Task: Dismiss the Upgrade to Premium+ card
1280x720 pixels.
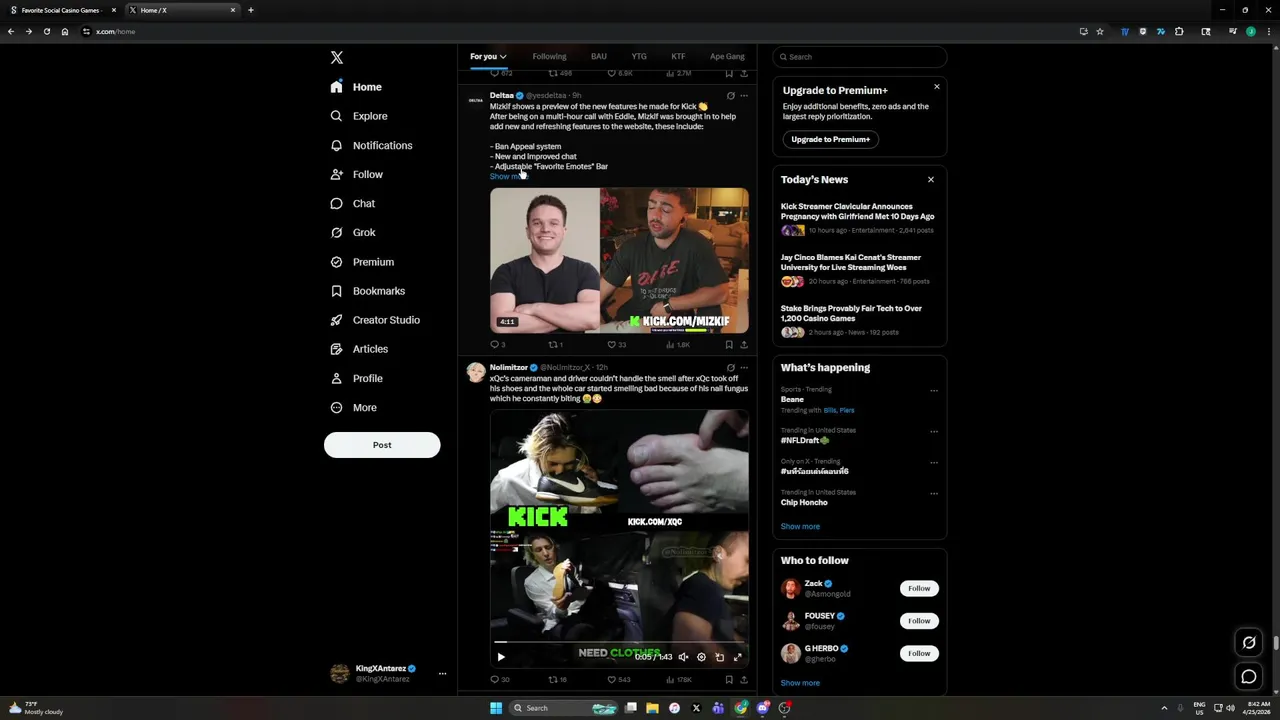Action: pyautogui.click(x=937, y=87)
